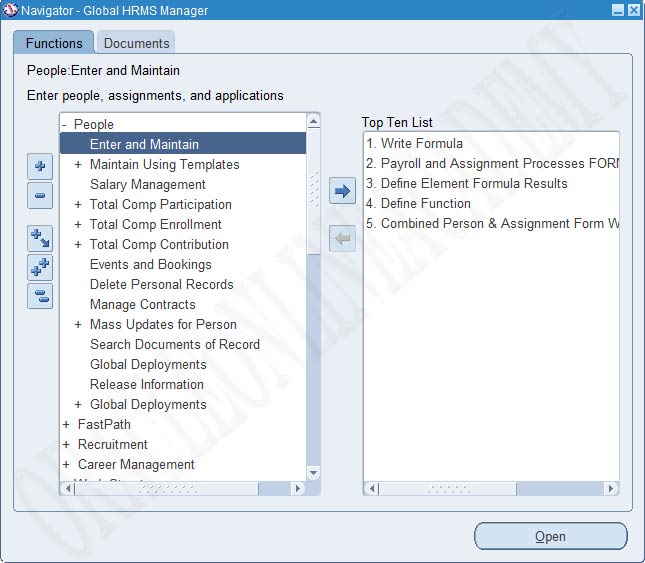
Task: Expand Total Comp Participation node
Action: click(78, 204)
